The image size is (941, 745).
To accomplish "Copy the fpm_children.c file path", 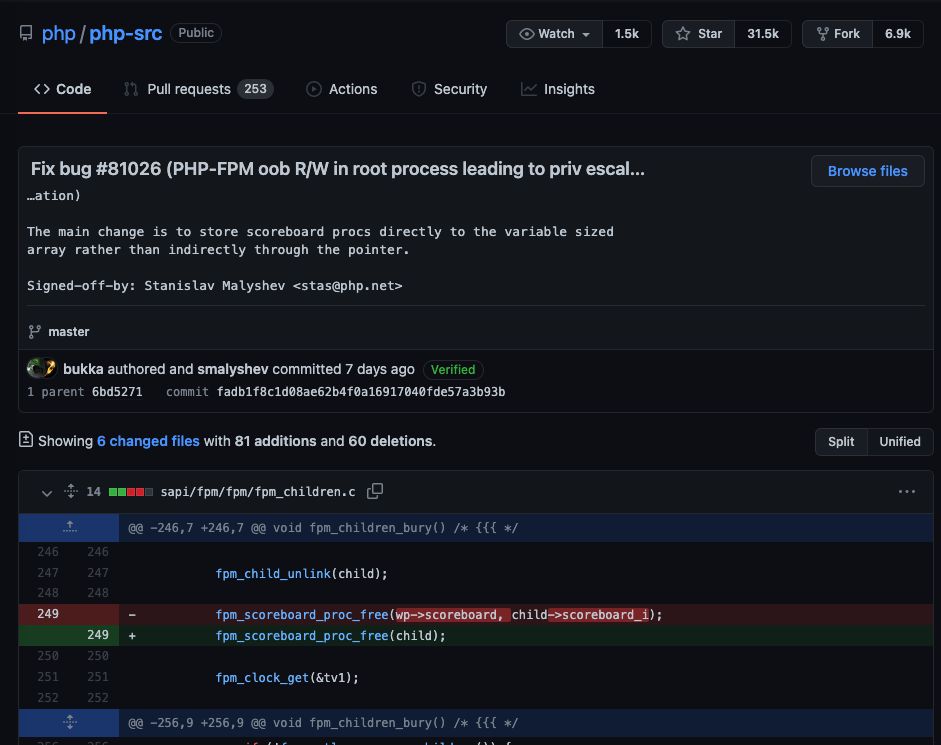I will click(x=375, y=491).
